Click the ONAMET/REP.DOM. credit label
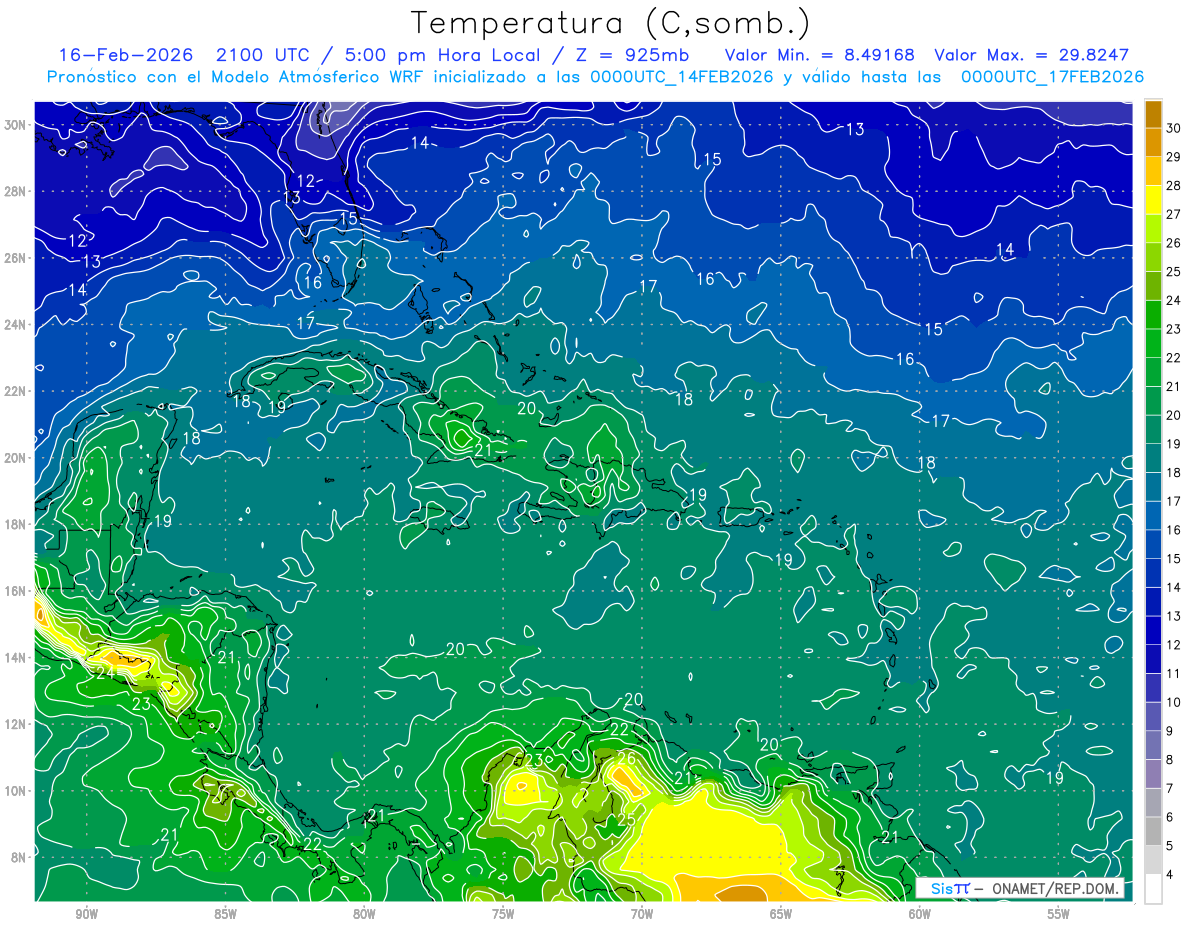The width and height of the screenshot is (1200, 927). [1056, 888]
